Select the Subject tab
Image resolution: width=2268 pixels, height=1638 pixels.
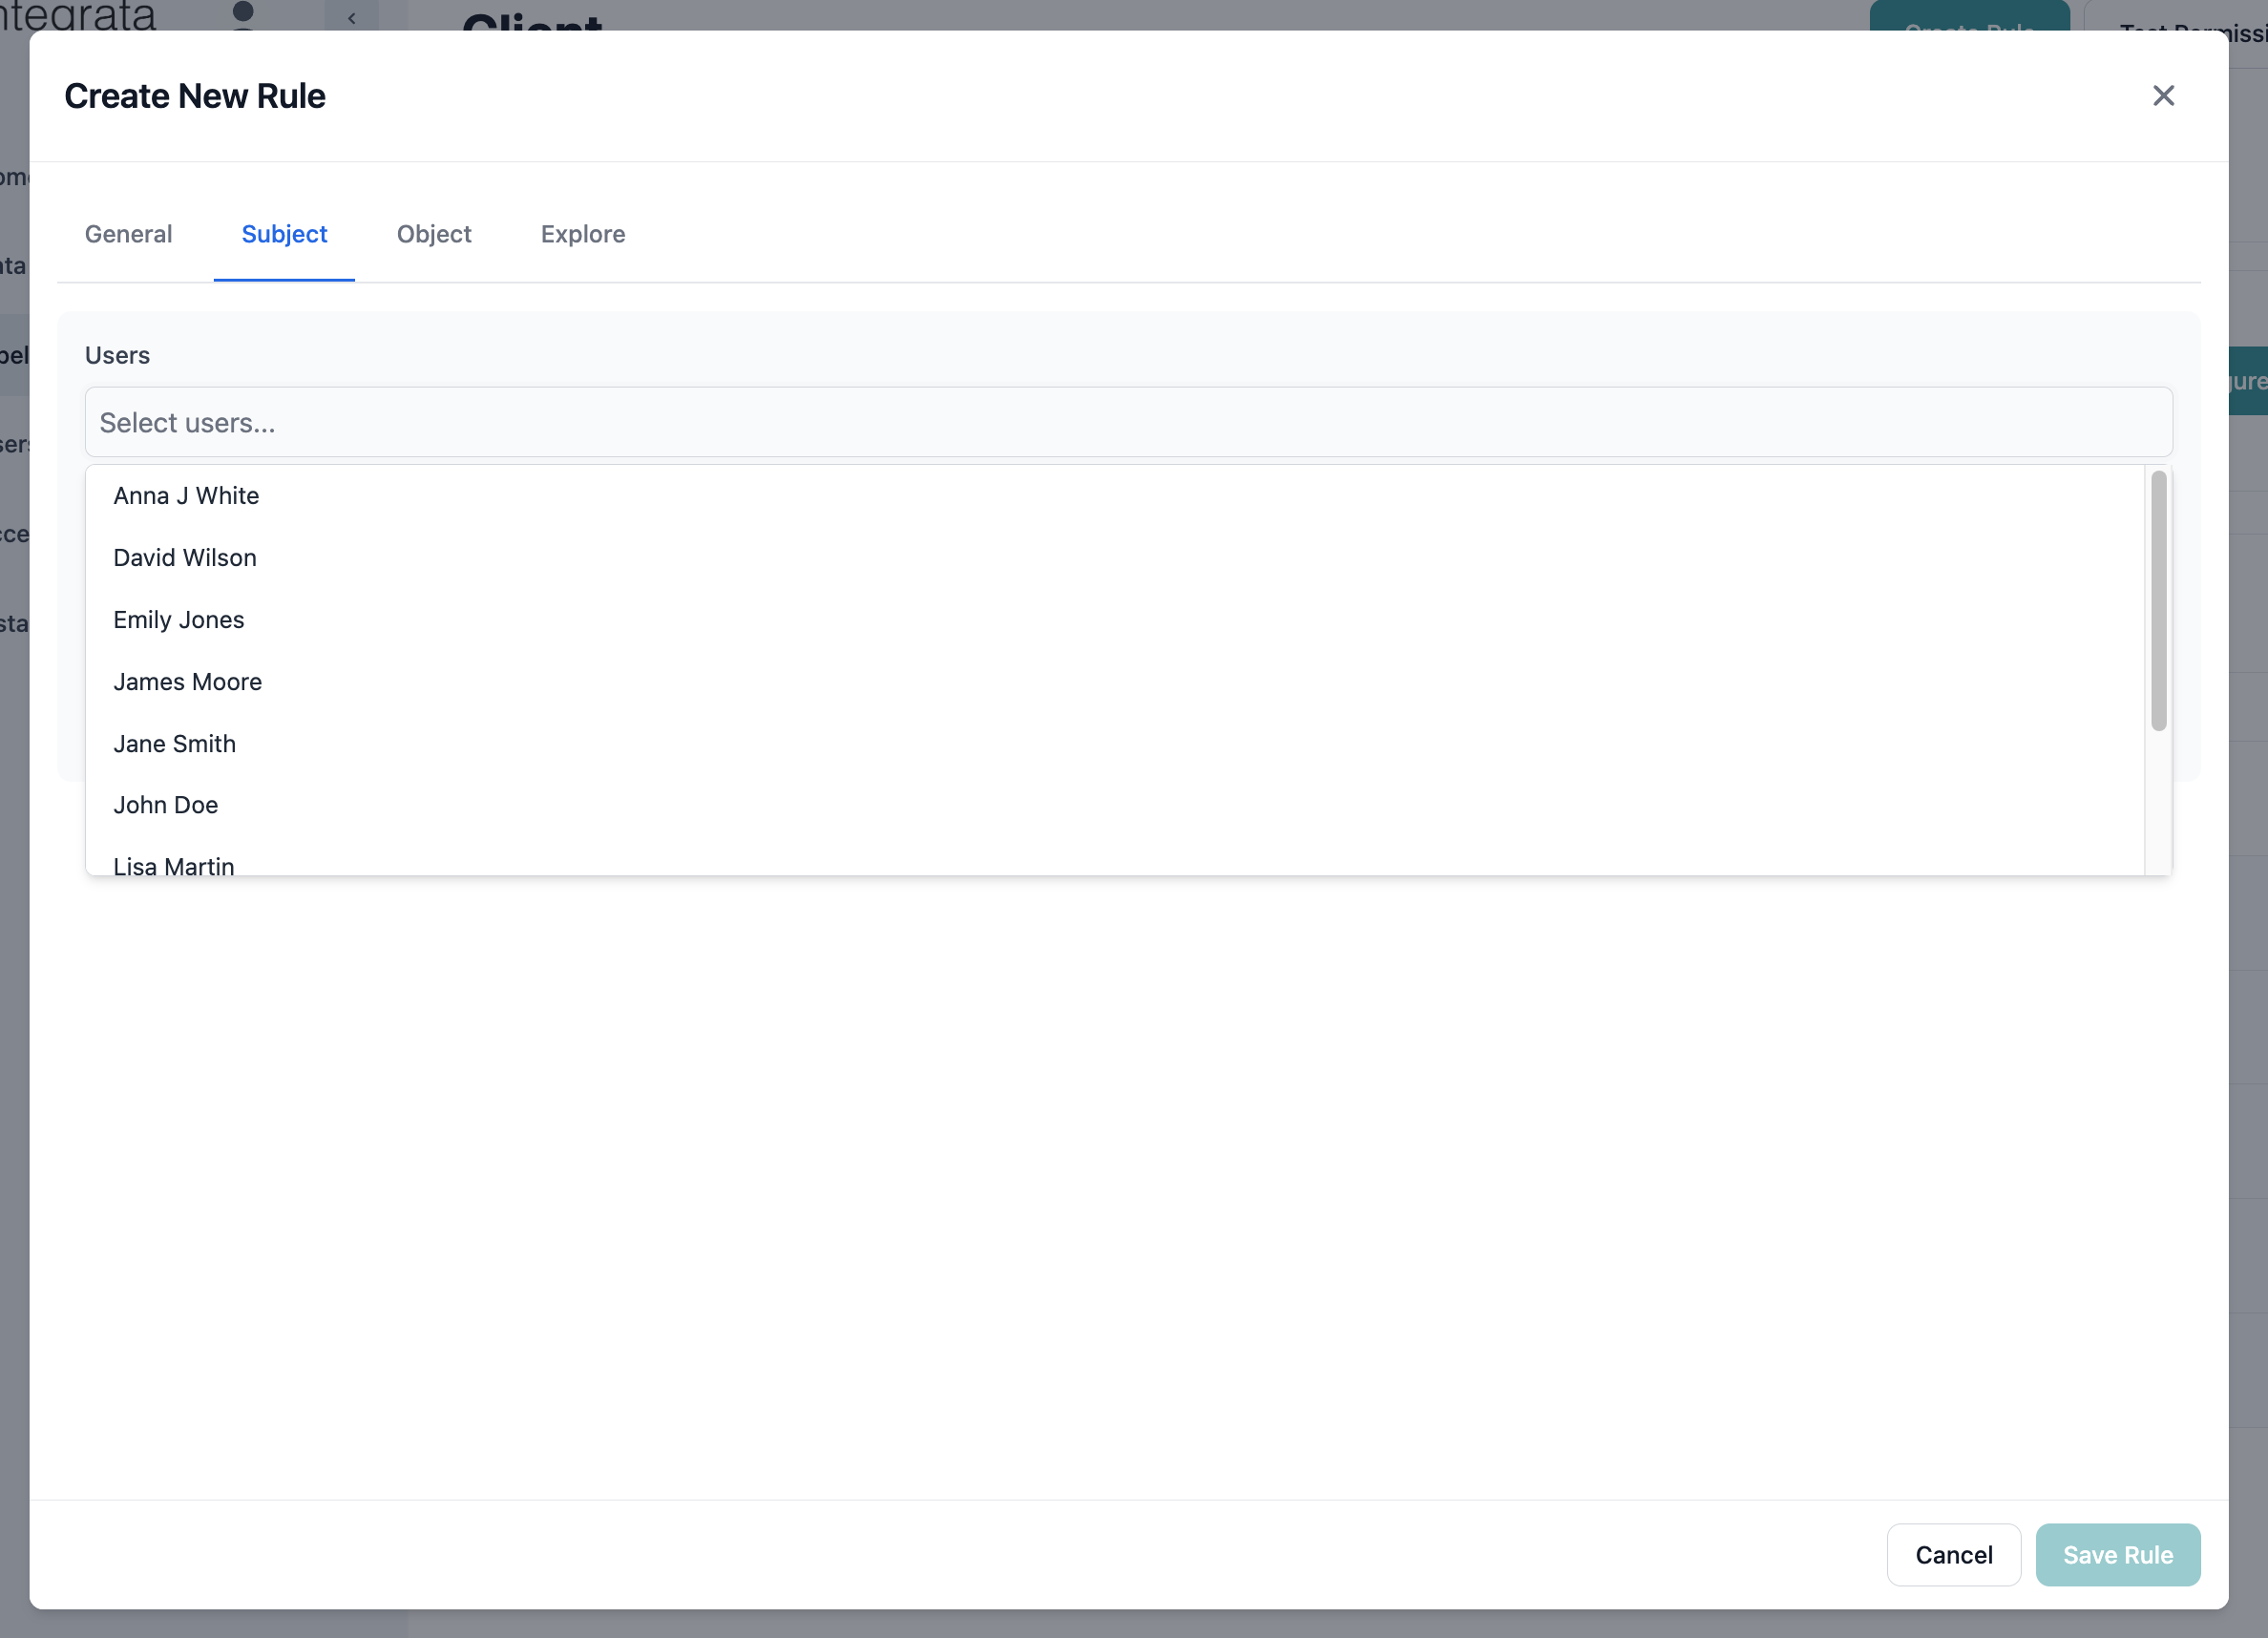[x=284, y=234]
